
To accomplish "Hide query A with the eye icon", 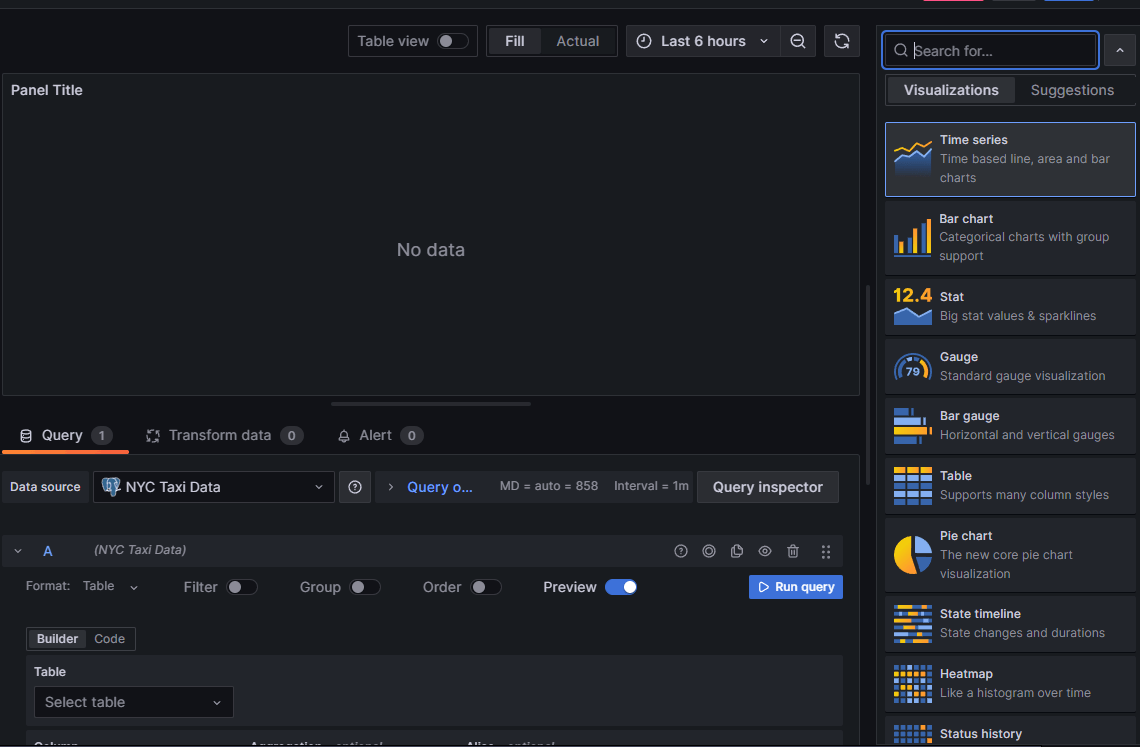I will point(765,551).
